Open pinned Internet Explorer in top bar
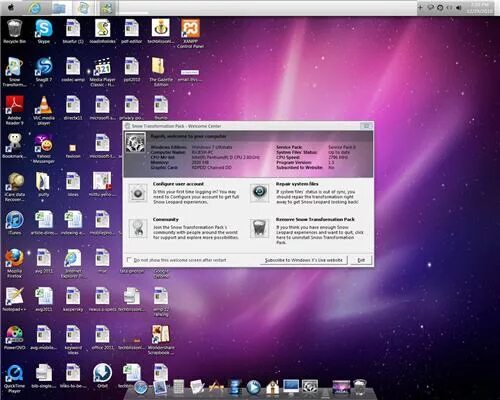This screenshot has height=400, width=500. [34, 8]
